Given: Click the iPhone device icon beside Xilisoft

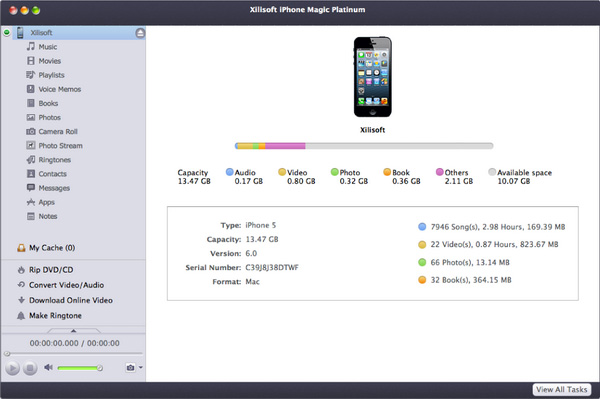Looking at the screenshot, I should [x=20, y=33].
